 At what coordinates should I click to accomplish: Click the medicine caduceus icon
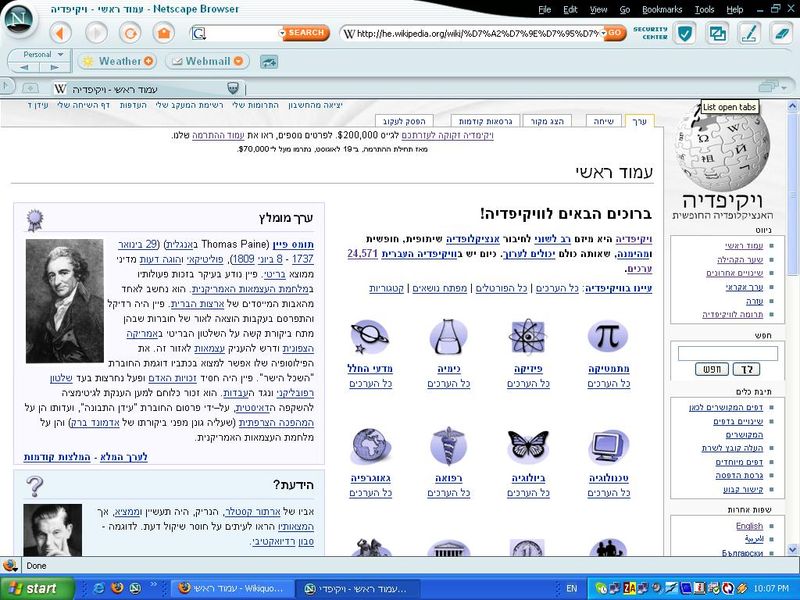tap(448, 446)
